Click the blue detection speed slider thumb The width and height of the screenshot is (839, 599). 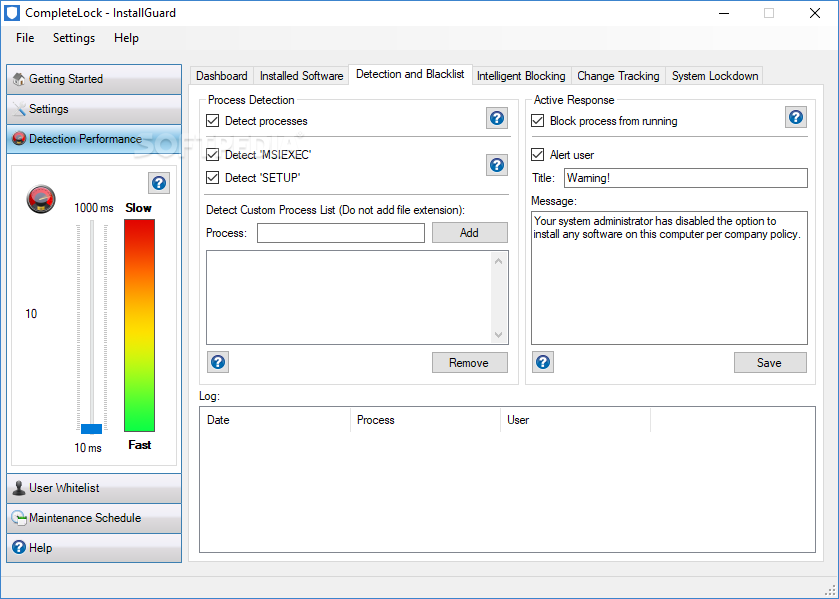pos(91,429)
